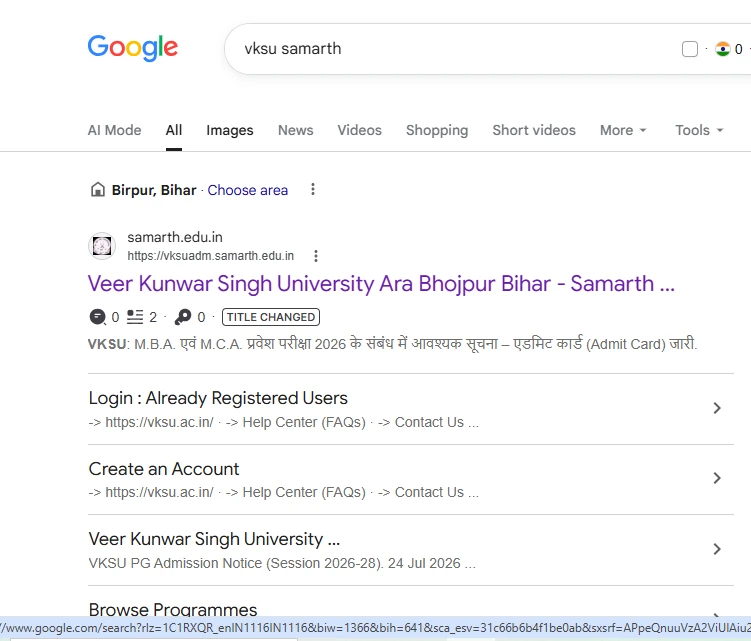Click the Birpur, Bihar location text
The image size is (751, 641).
click(x=154, y=190)
